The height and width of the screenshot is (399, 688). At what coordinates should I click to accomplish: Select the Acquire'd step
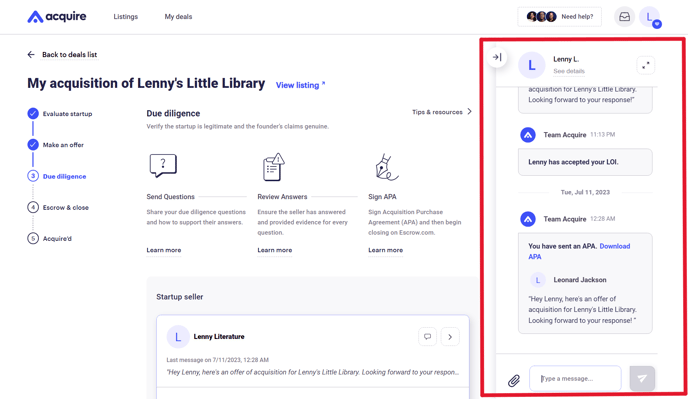tap(50, 239)
